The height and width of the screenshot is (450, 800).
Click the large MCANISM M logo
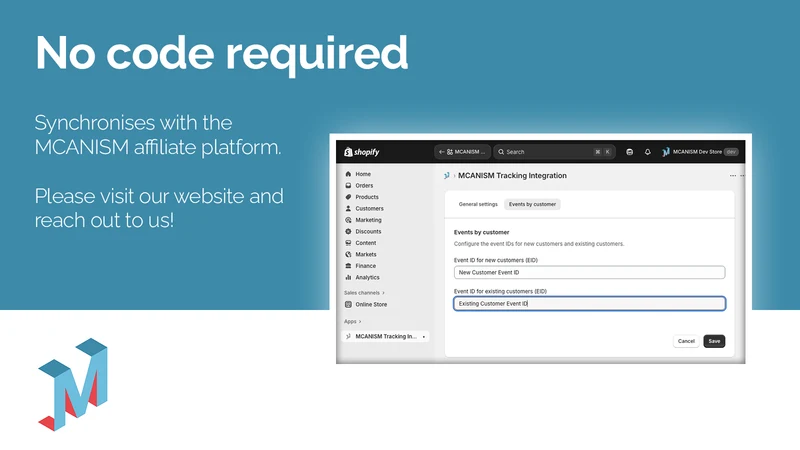tap(73, 384)
